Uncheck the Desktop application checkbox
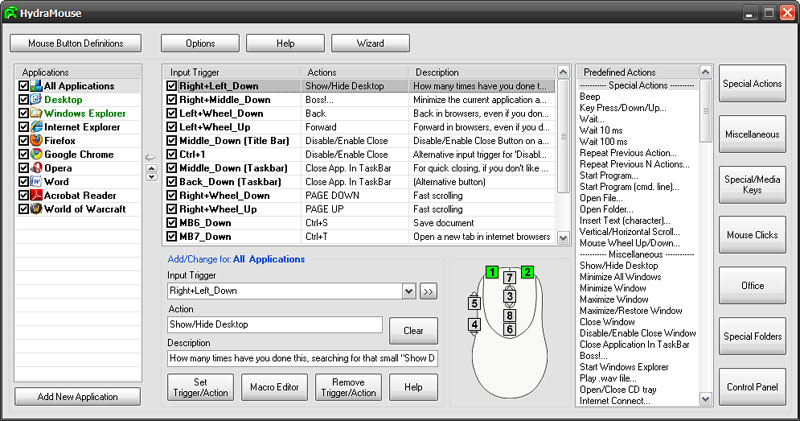800x421 pixels. (x=23, y=100)
